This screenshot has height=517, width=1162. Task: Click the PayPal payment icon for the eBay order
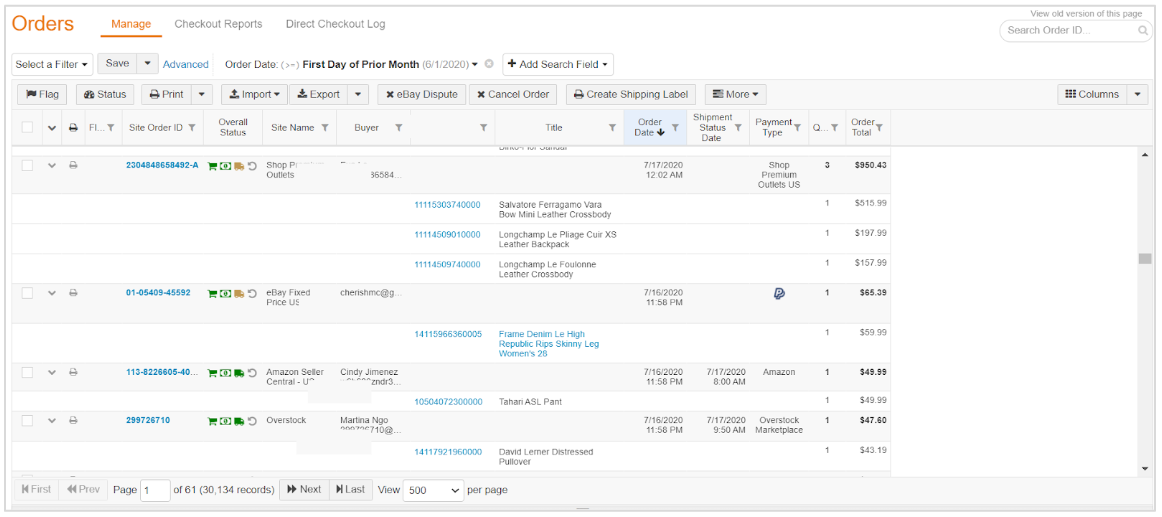click(x=779, y=293)
